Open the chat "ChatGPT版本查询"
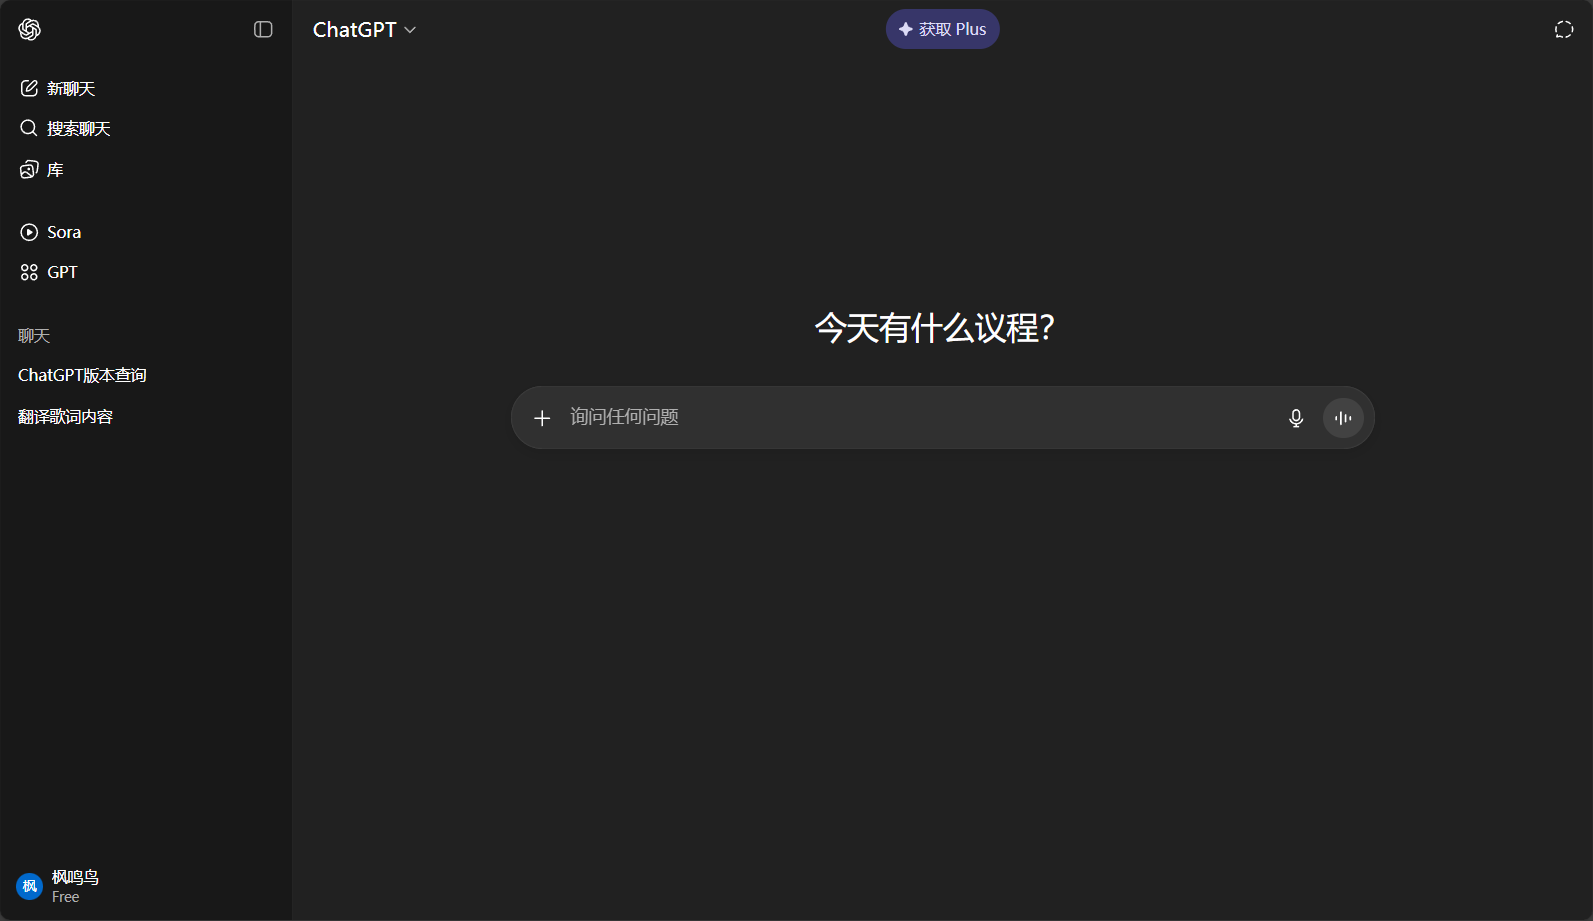This screenshot has width=1593, height=921. click(x=146, y=375)
